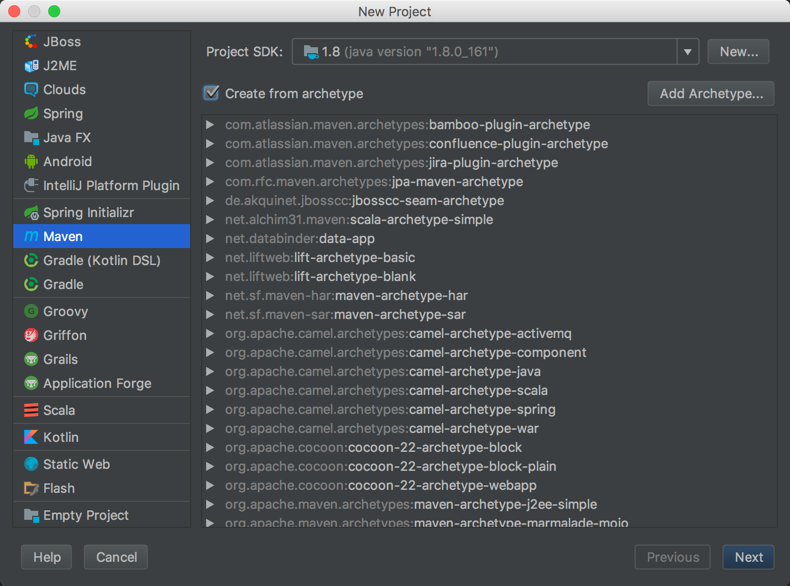Click the JBoss icon in the sidebar
The width and height of the screenshot is (790, 586).
point(31,42)
